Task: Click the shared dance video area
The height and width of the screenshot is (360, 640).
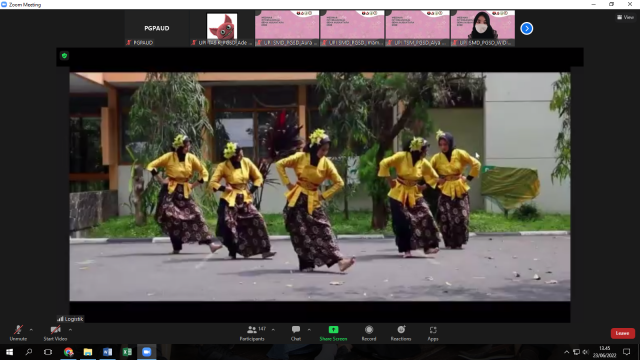Action: (320, 187)
